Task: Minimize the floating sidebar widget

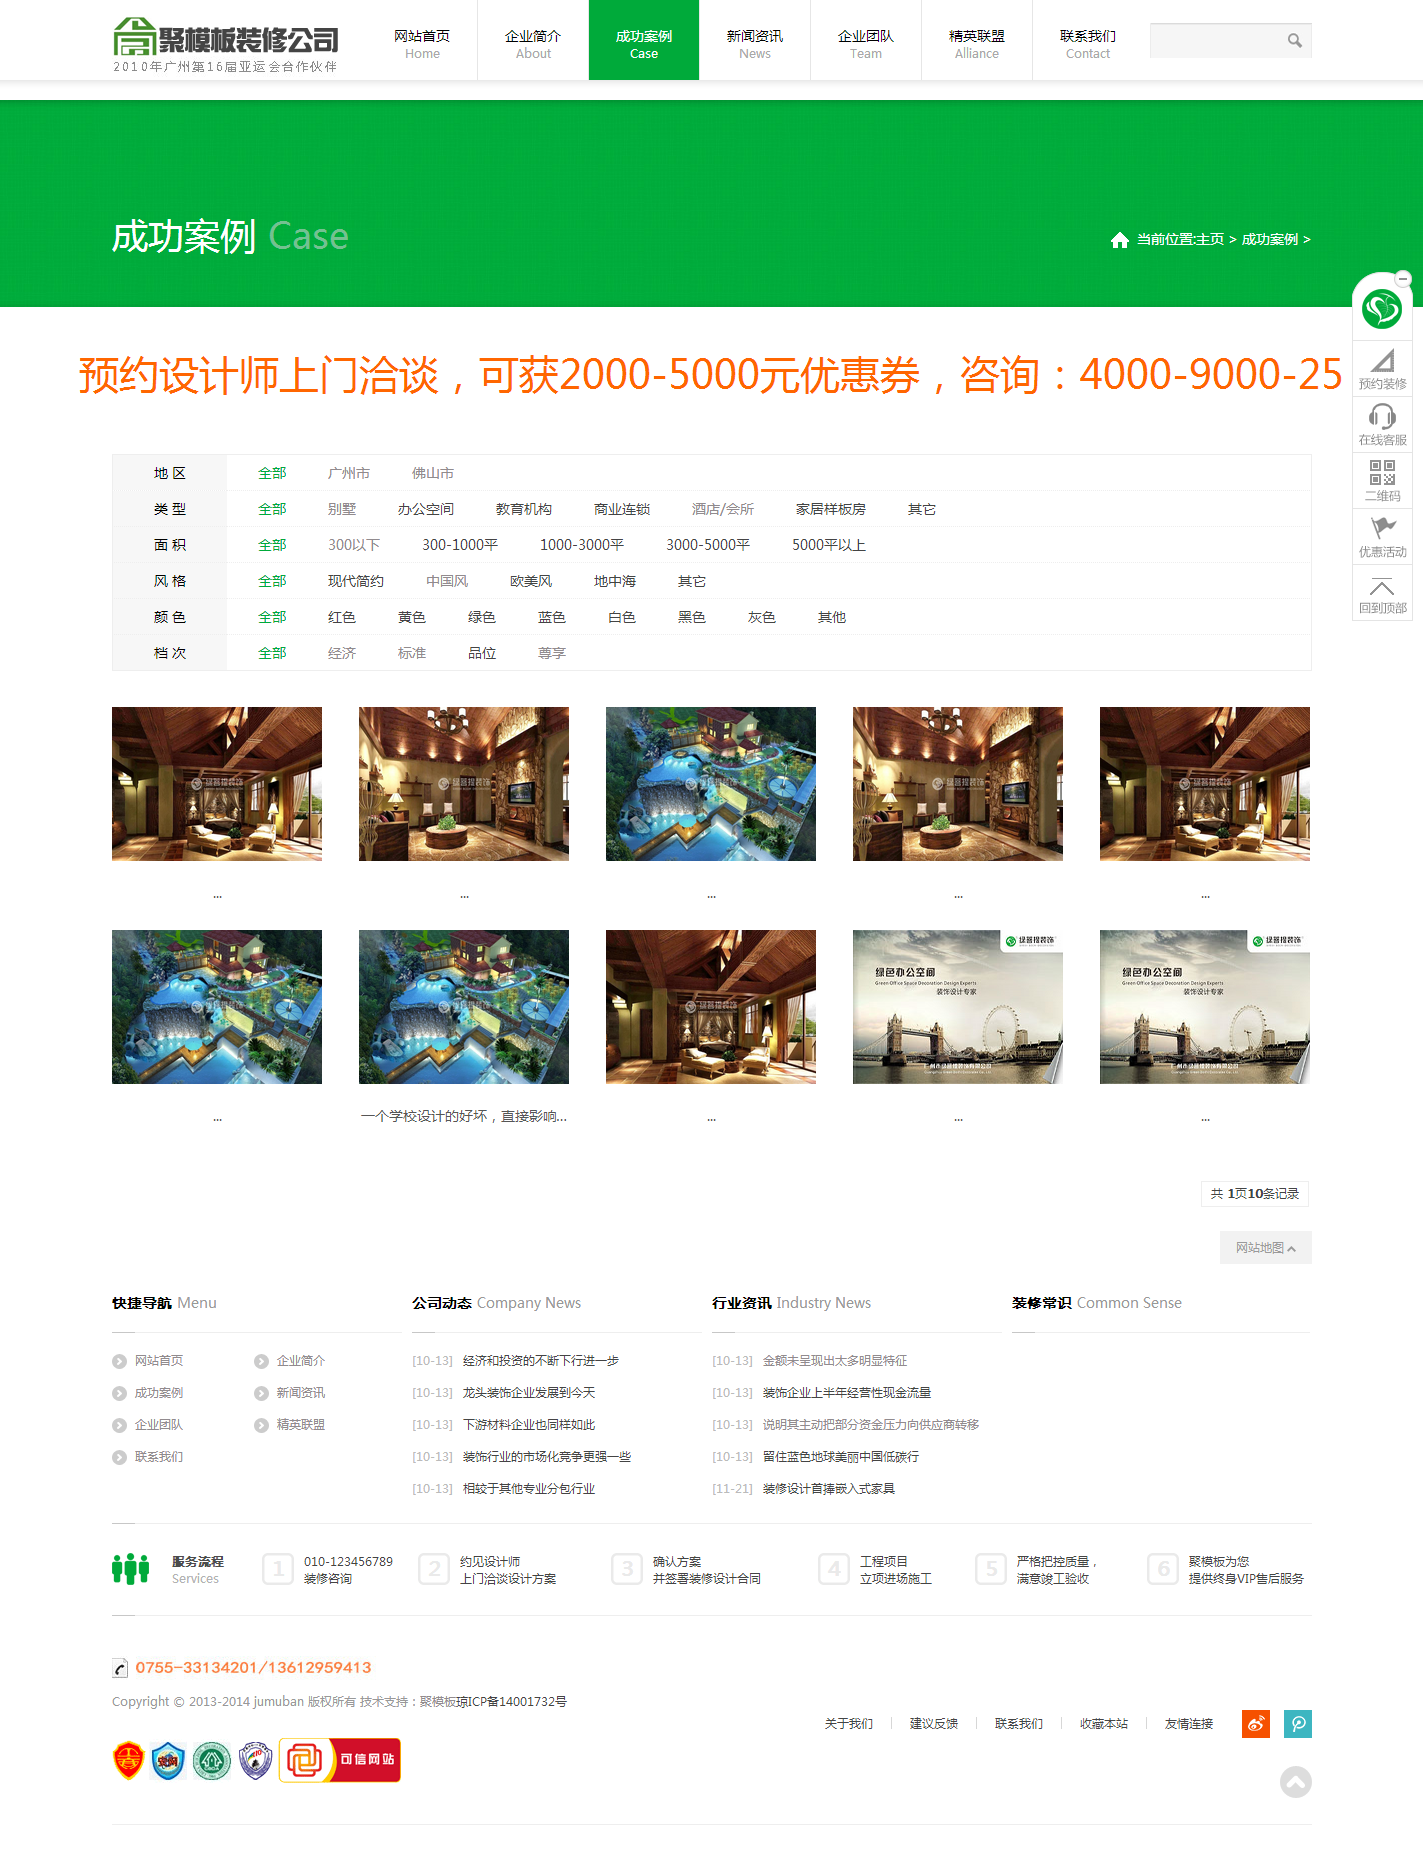Action: 1403,278
